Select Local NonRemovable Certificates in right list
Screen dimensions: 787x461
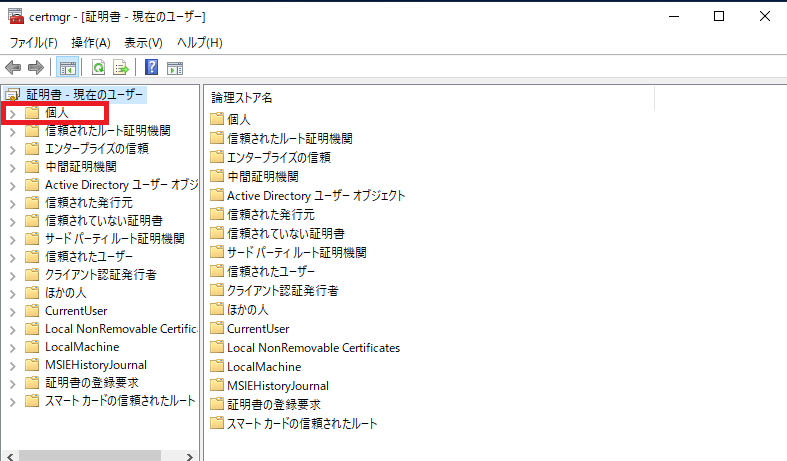(x=313, y=348)
